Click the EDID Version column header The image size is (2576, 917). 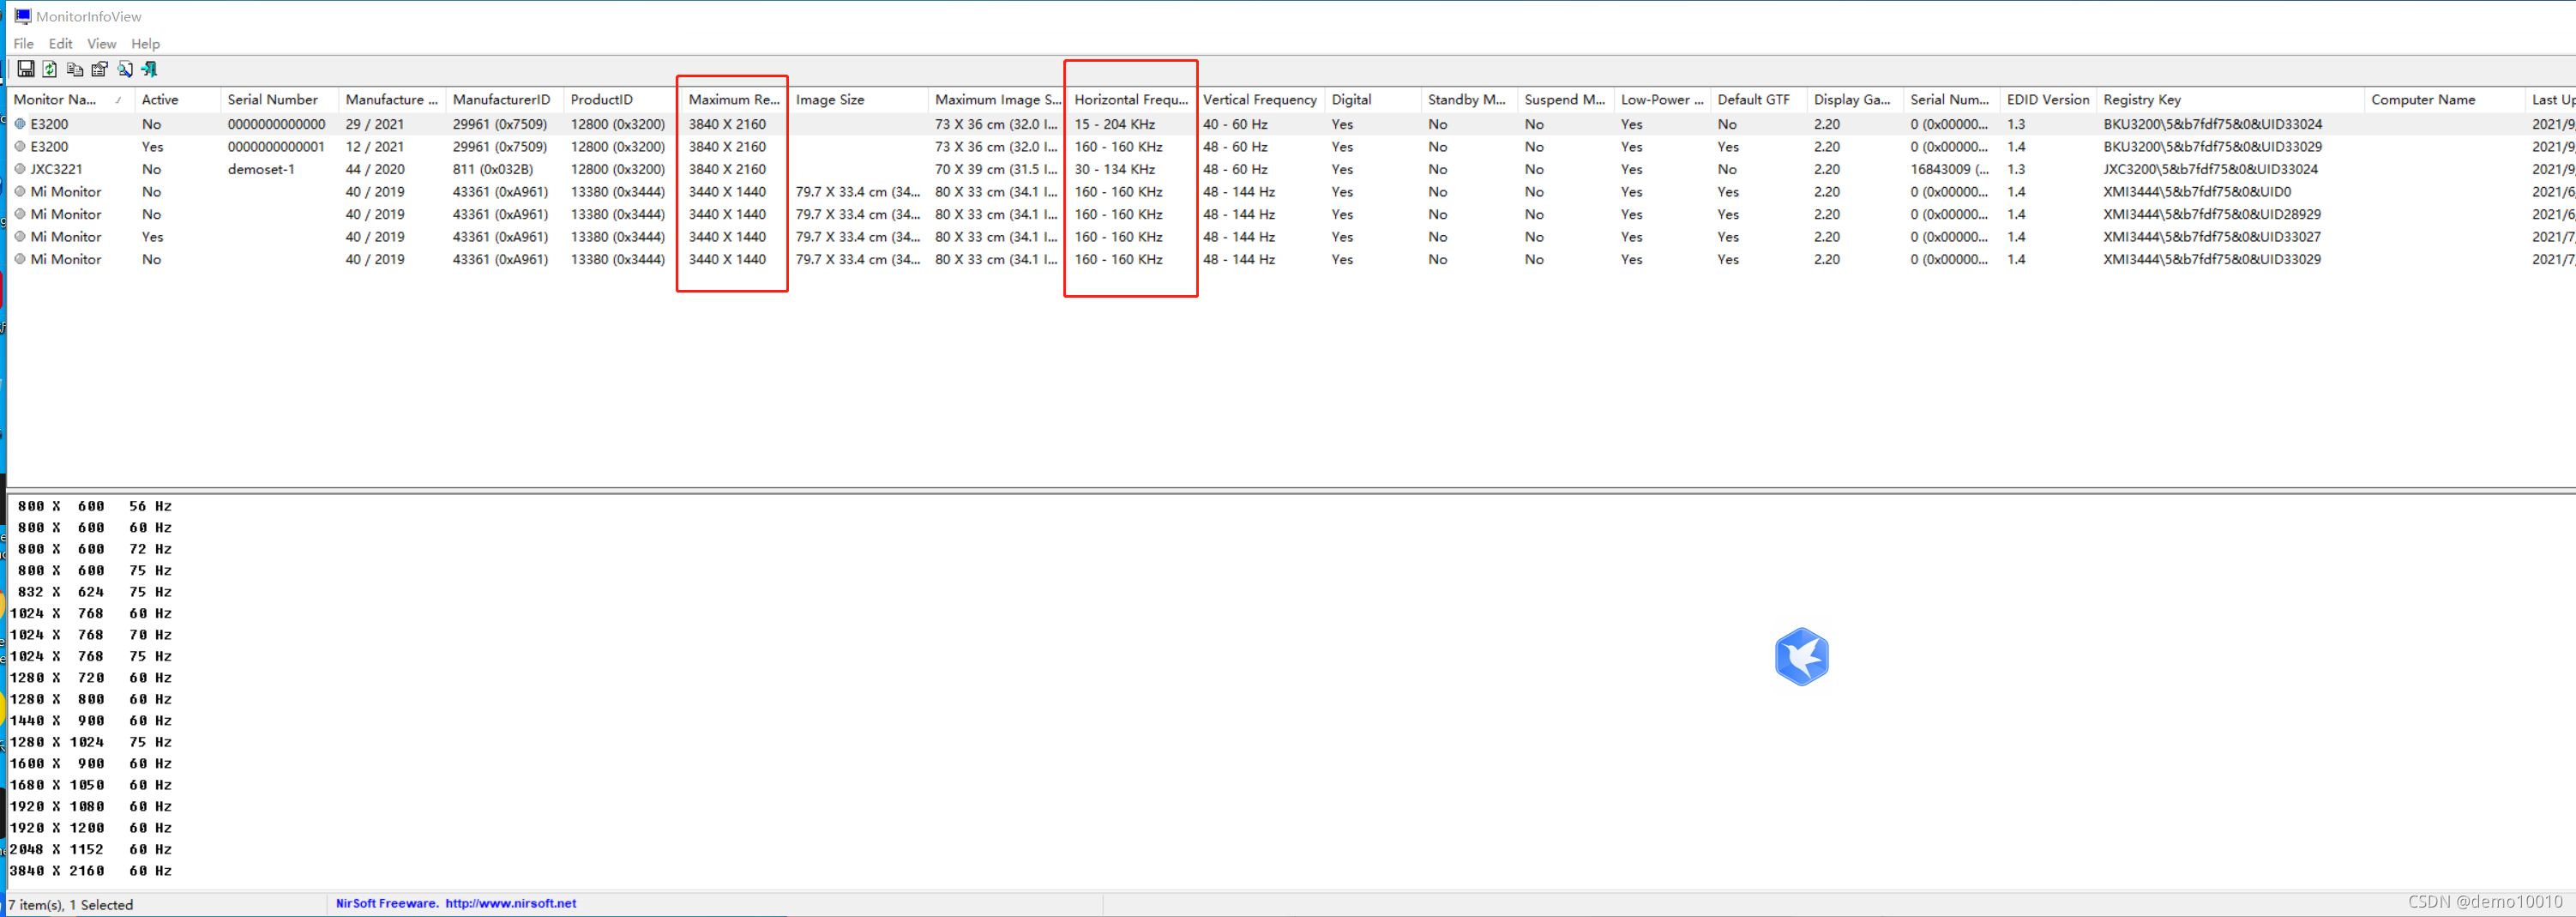[x=2047, y=99]
